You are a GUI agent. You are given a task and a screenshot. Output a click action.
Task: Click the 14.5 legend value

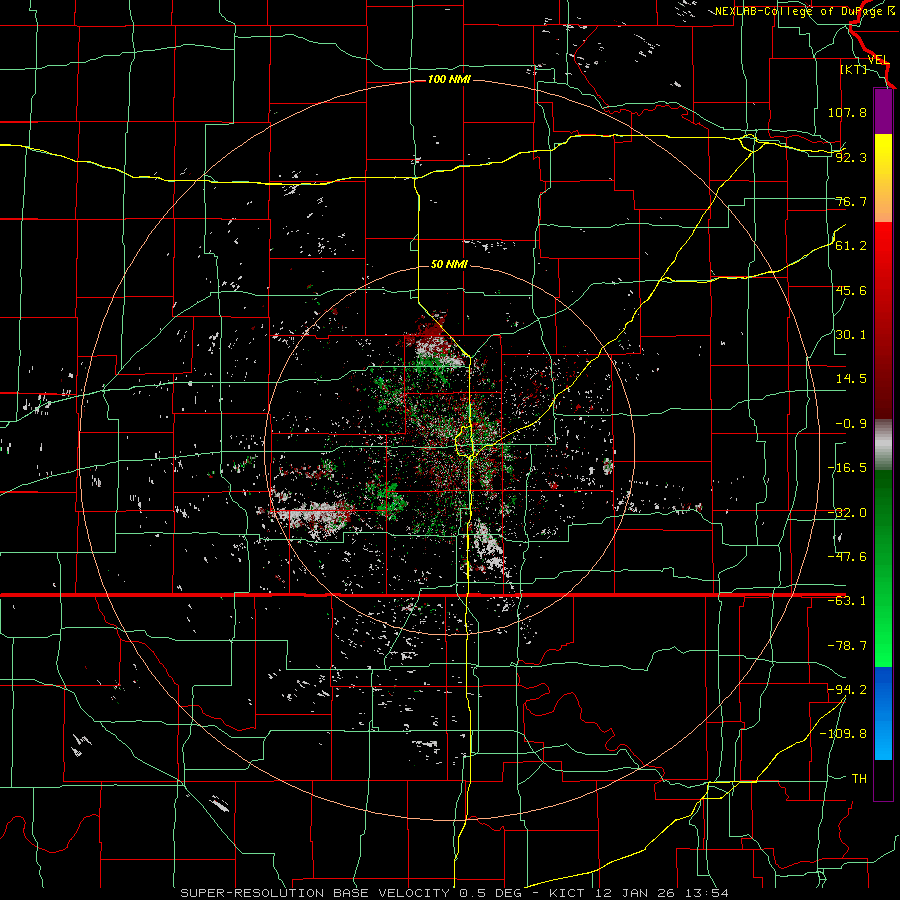click(x=851, y=379)
